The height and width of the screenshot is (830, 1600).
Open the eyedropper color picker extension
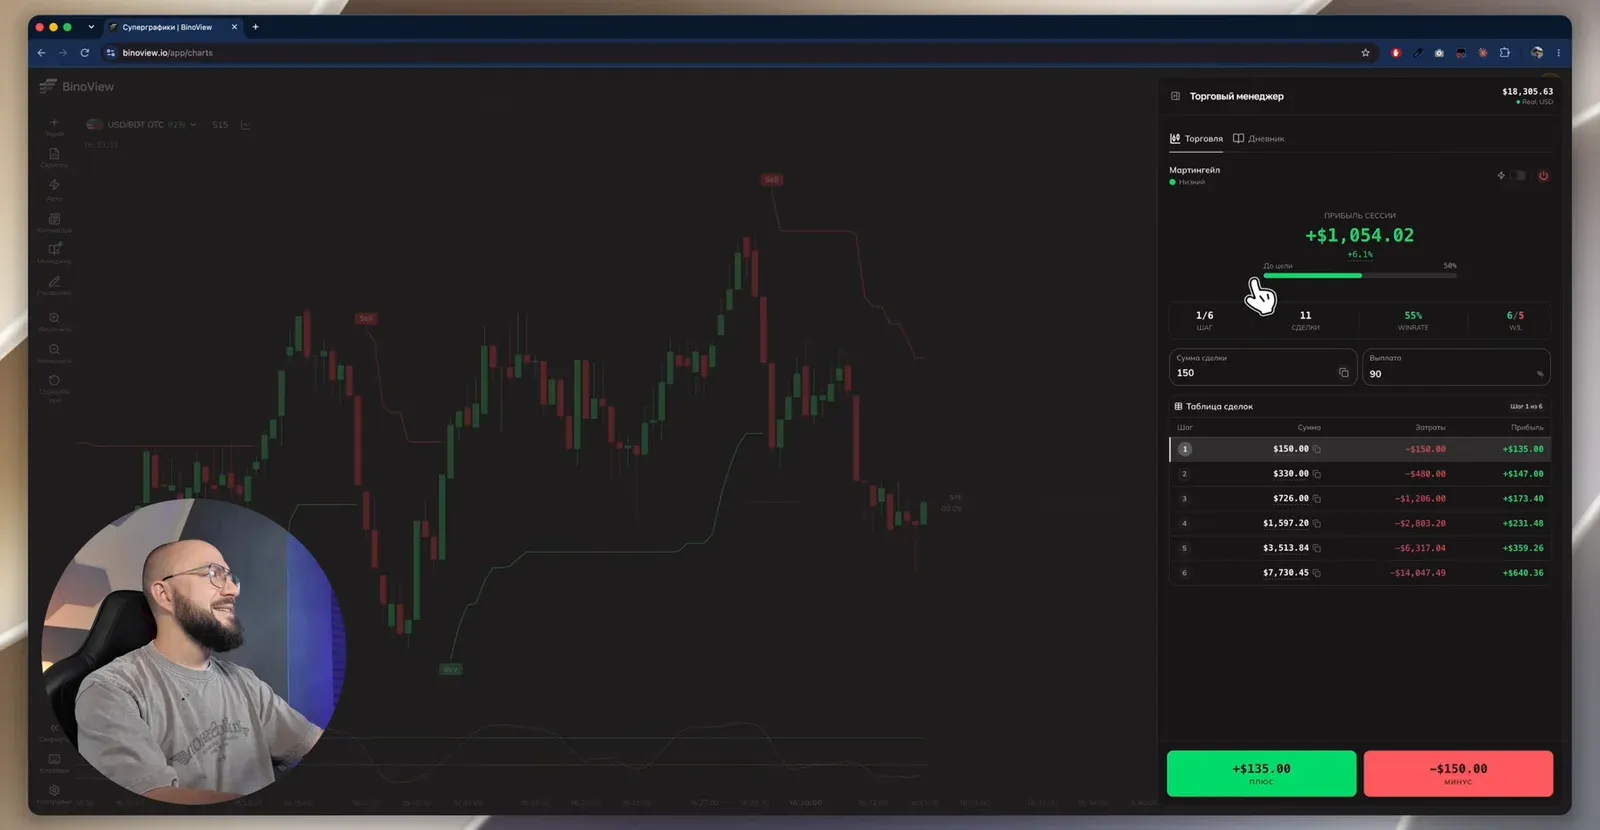[1417, 53]
